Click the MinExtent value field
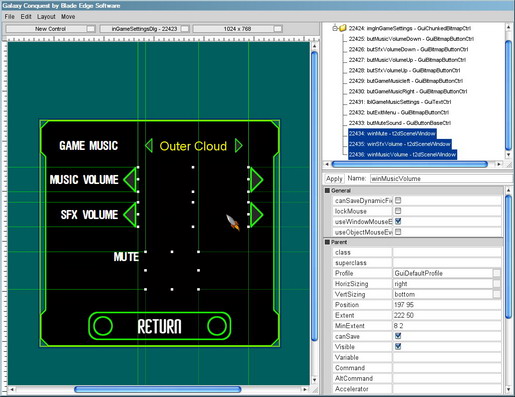 click(x=447, y=326)
